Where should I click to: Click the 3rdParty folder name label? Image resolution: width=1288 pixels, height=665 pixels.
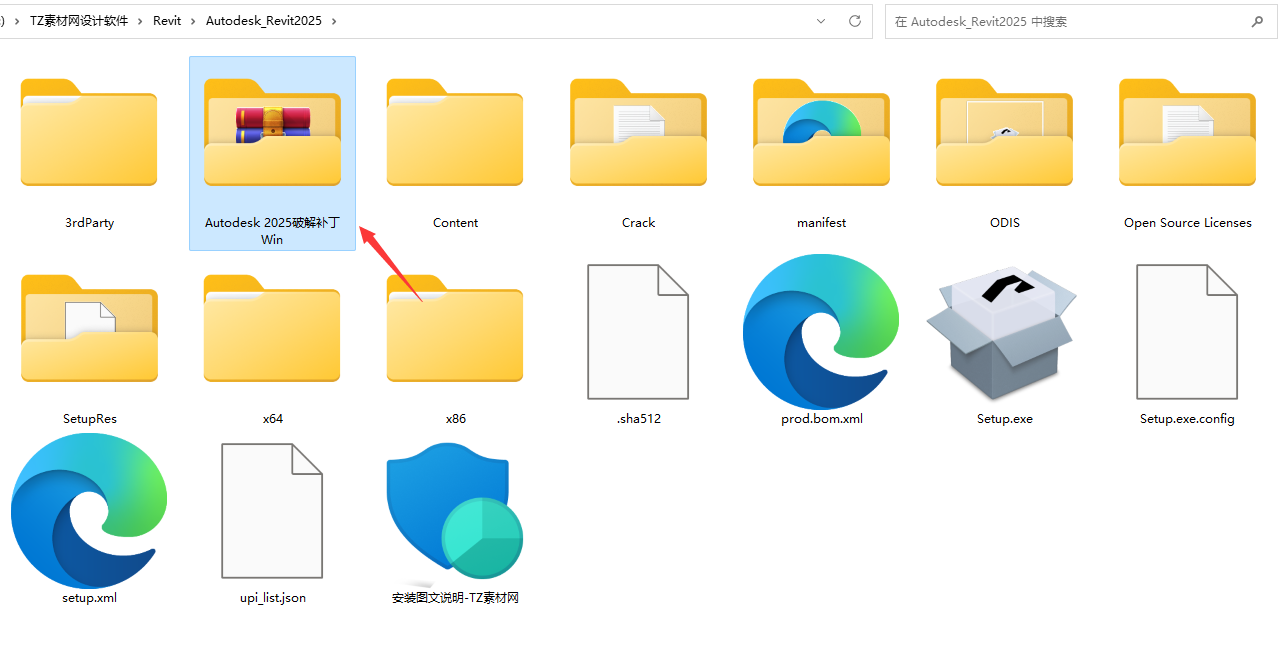(x=89, y=223)
